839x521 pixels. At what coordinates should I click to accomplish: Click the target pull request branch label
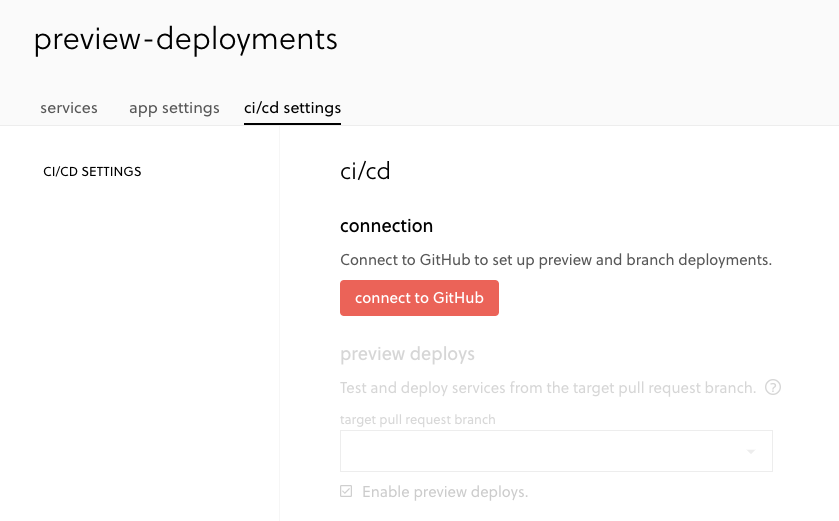[x=417, y=419]
